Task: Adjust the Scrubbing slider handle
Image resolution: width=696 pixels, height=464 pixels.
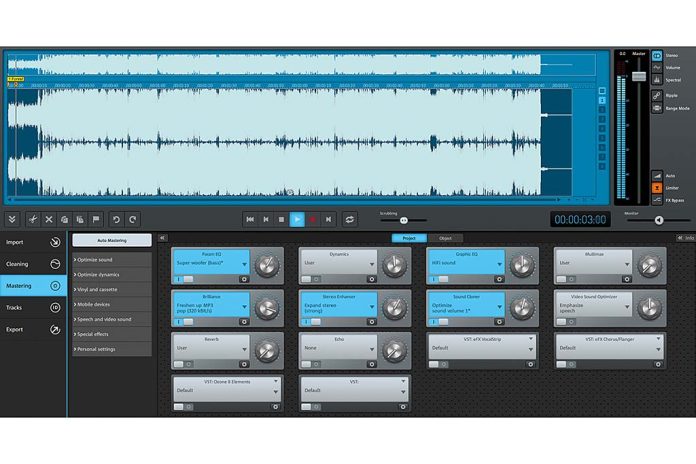Action: click(x=403, y=220)
